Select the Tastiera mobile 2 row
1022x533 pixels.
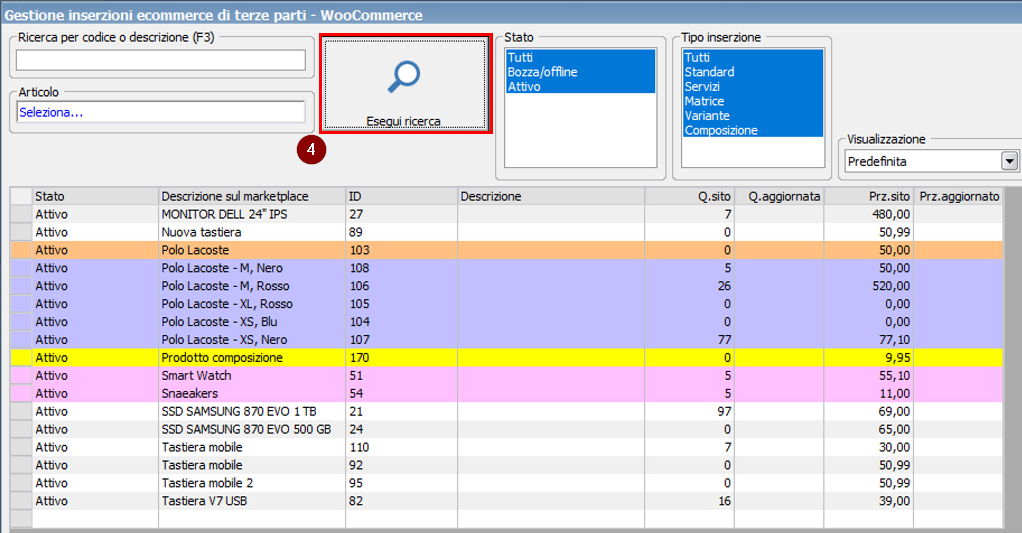(x=506, y=483)
